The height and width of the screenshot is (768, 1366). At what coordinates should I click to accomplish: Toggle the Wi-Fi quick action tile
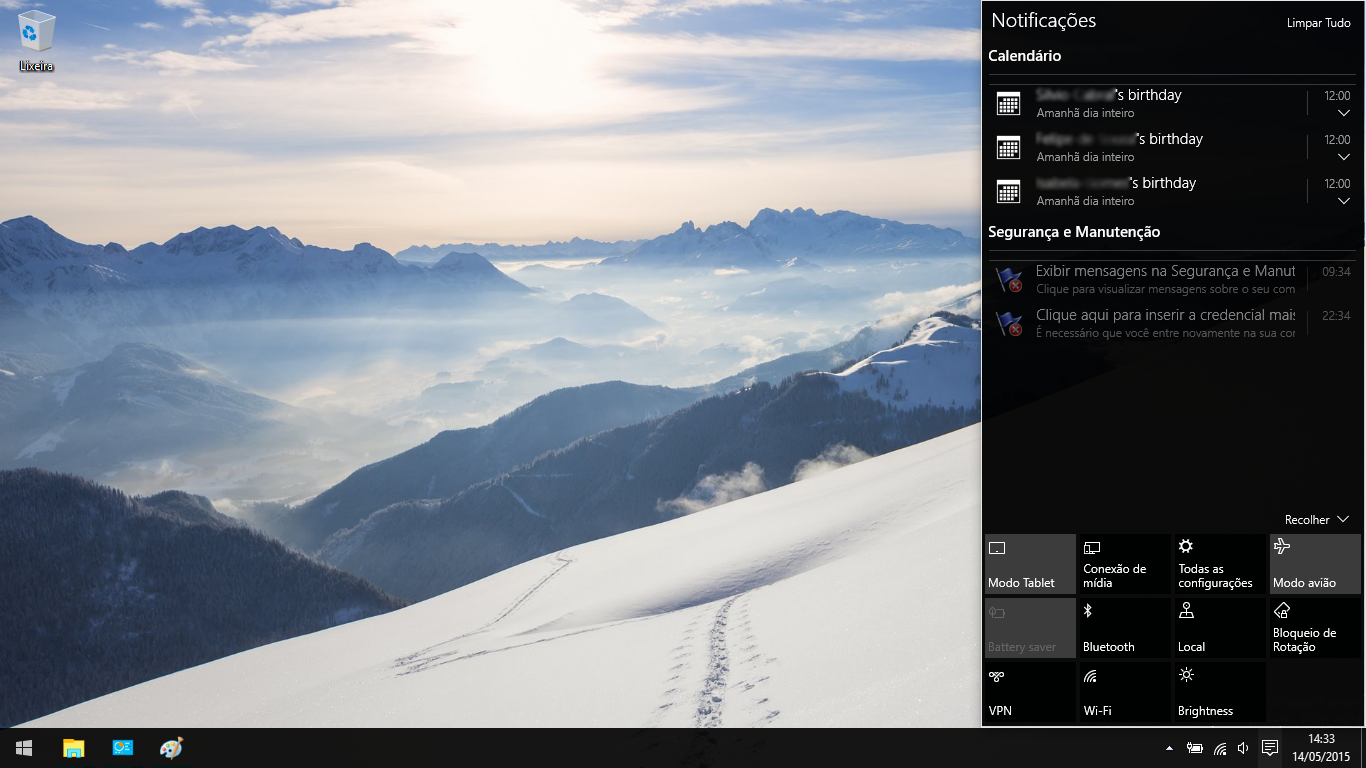pyautogui.click(x=1125, y=692)
